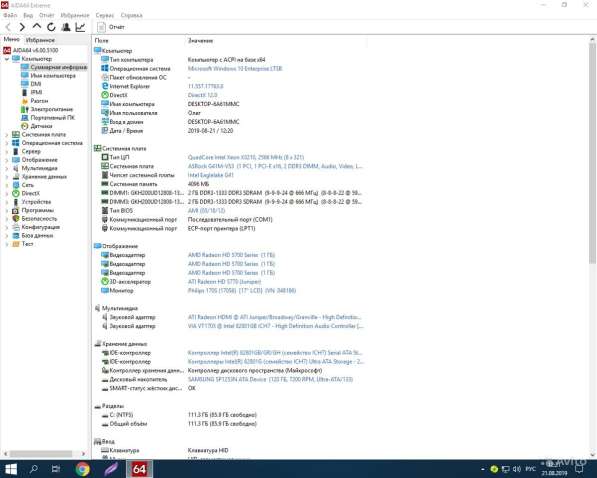The height and width of the screenshot is (478, 597).
Task: Open Favorites manager person icon in toolbar
Action: 66,27
